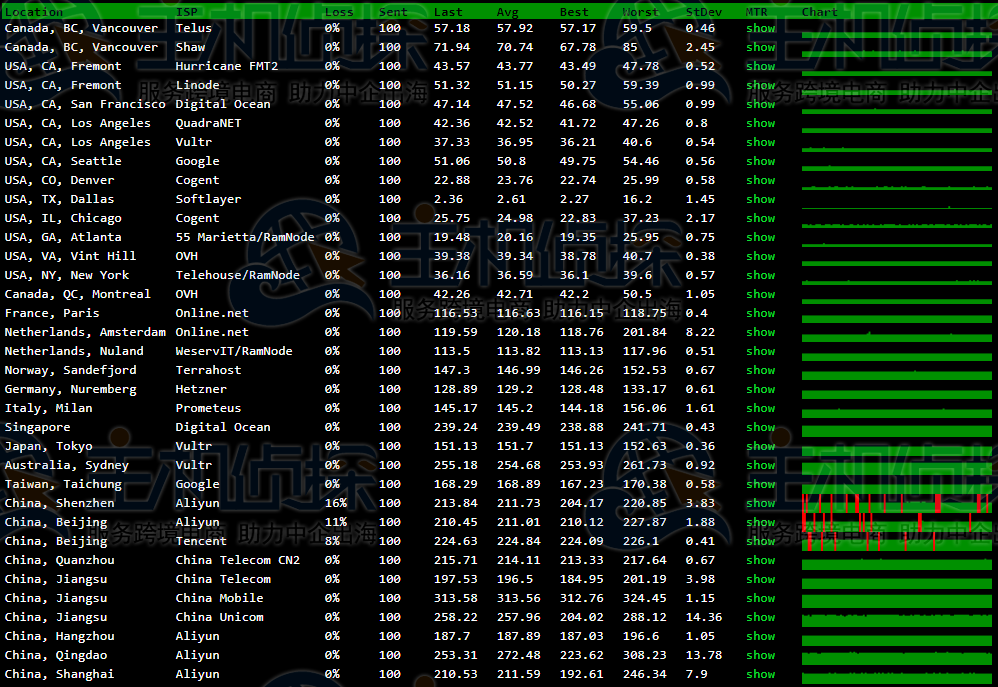Click show link for Hurricane FMT2 row
Image resolution: width=998 pixels, height=687 pixels.
[761, 66]
